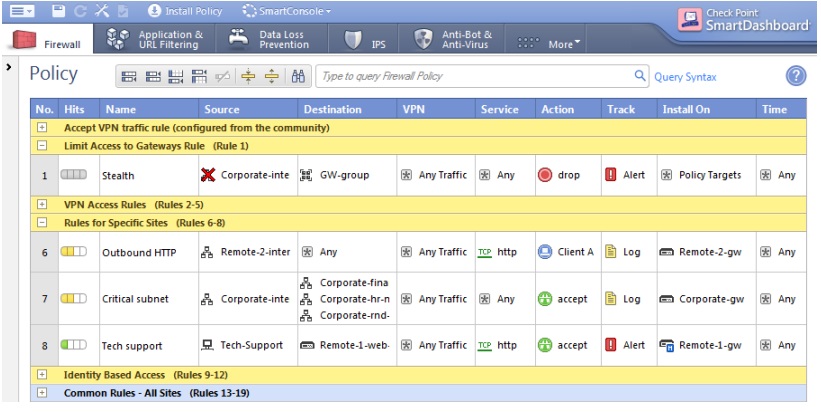Click the Tech support hits indicator
Viewport: 821px width, 413px height.
[x=74, y=344]
